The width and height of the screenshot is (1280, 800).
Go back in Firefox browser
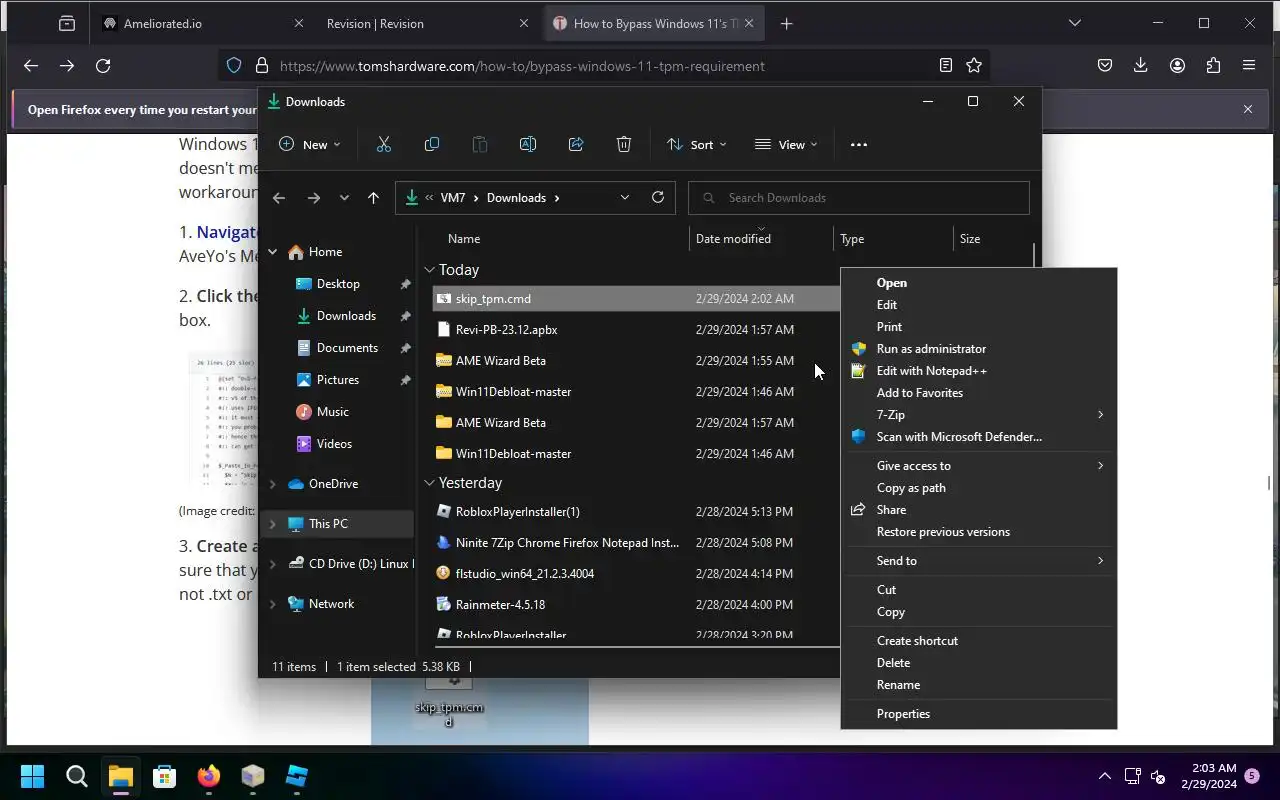(x=31, y=66)
